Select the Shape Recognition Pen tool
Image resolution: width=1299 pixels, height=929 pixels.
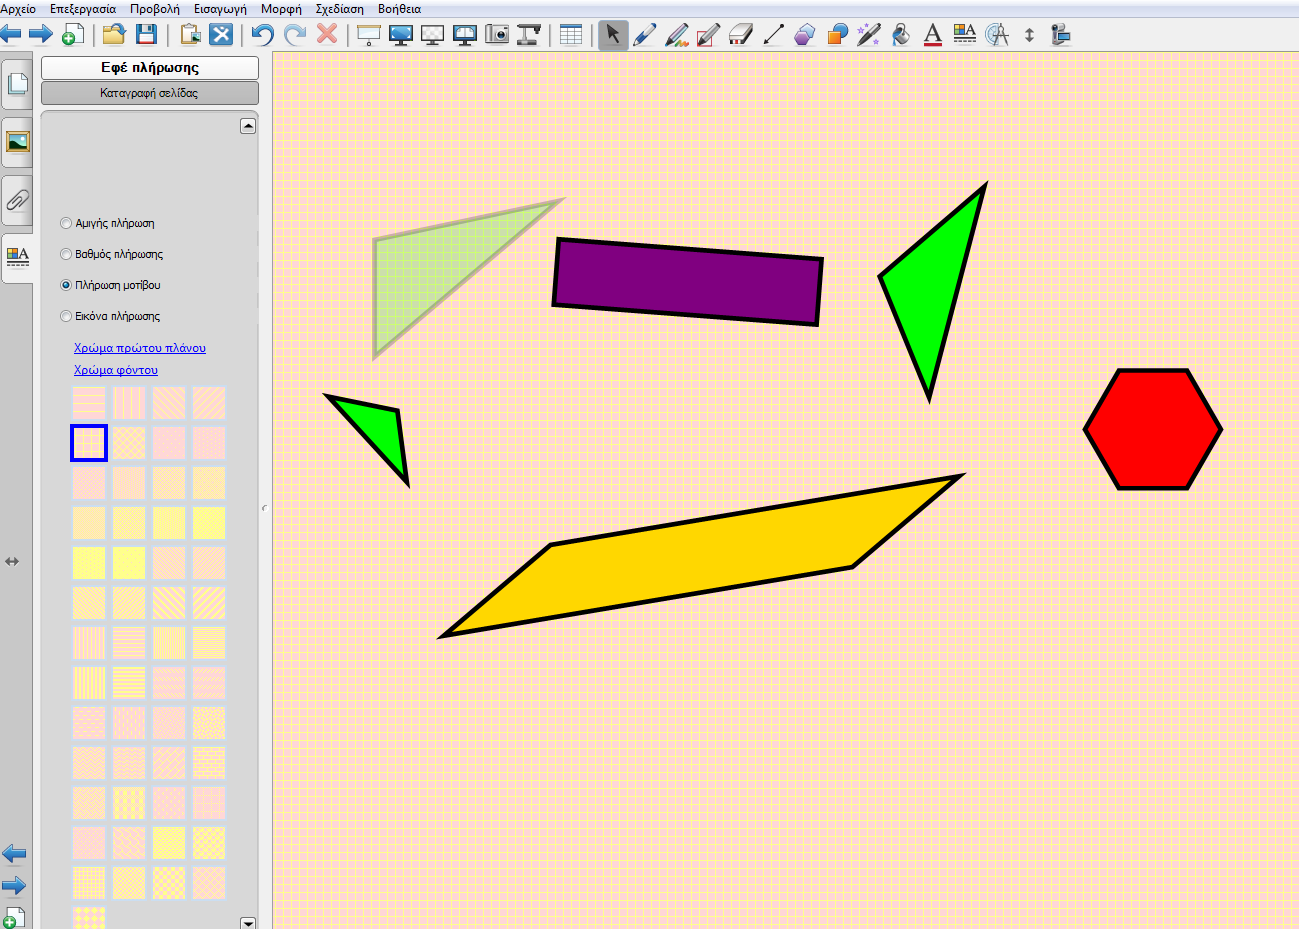point(709,35)
